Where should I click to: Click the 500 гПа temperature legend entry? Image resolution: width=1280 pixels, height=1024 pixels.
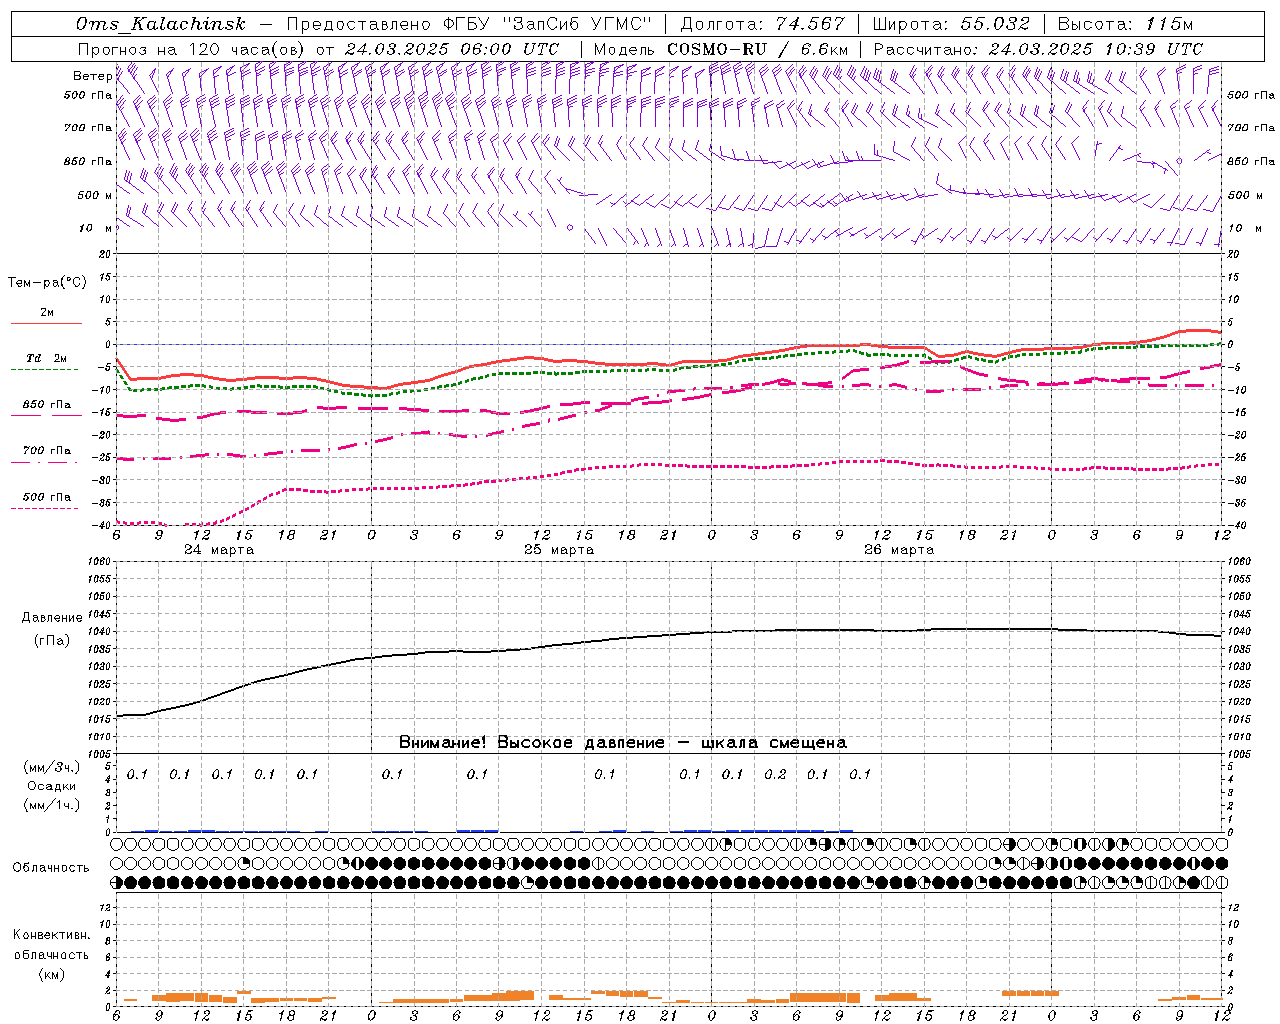tap(46, 497)
